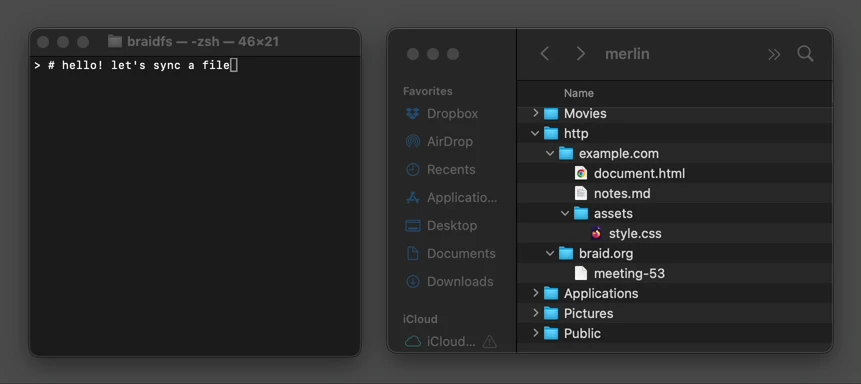This screenshot has width=861, height=384.
Task: Collapse the http folder
Action: pos(535,133)
